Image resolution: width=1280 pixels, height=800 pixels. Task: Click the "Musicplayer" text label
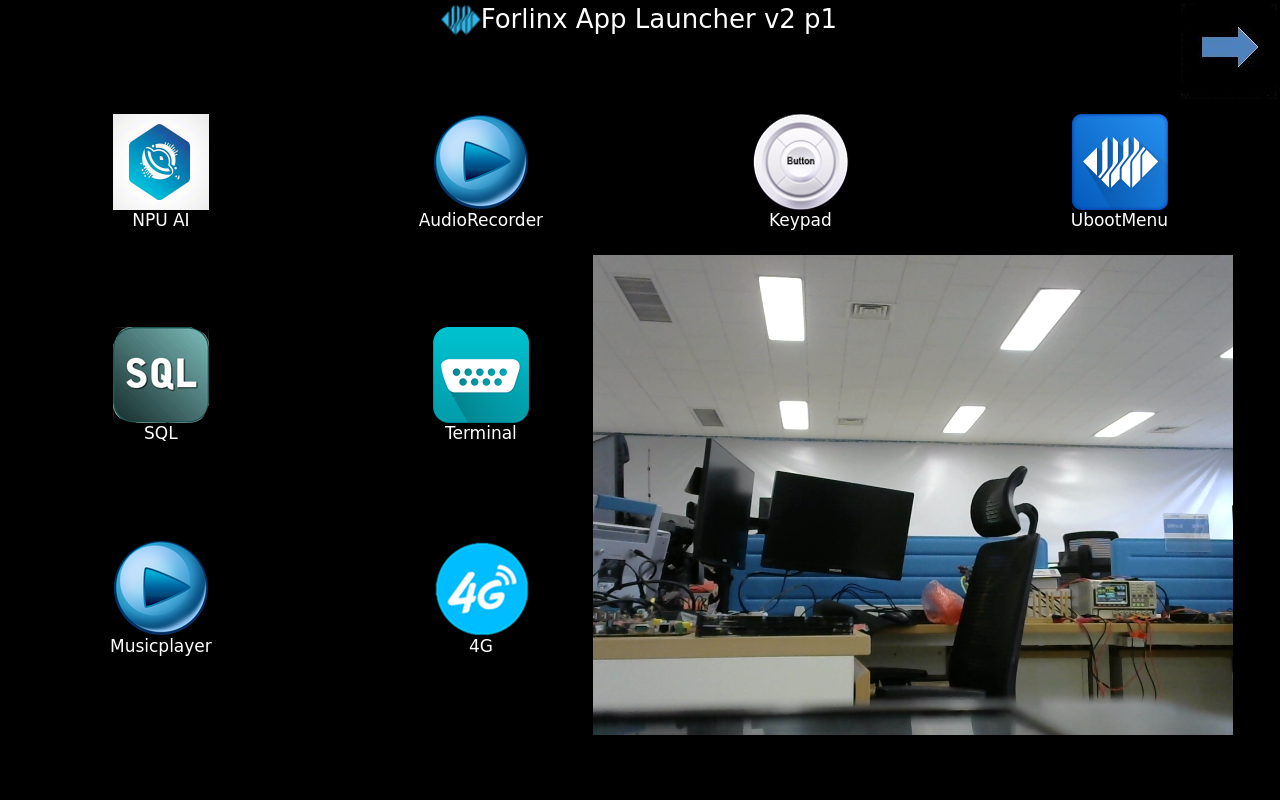click(x=161, y=646)
